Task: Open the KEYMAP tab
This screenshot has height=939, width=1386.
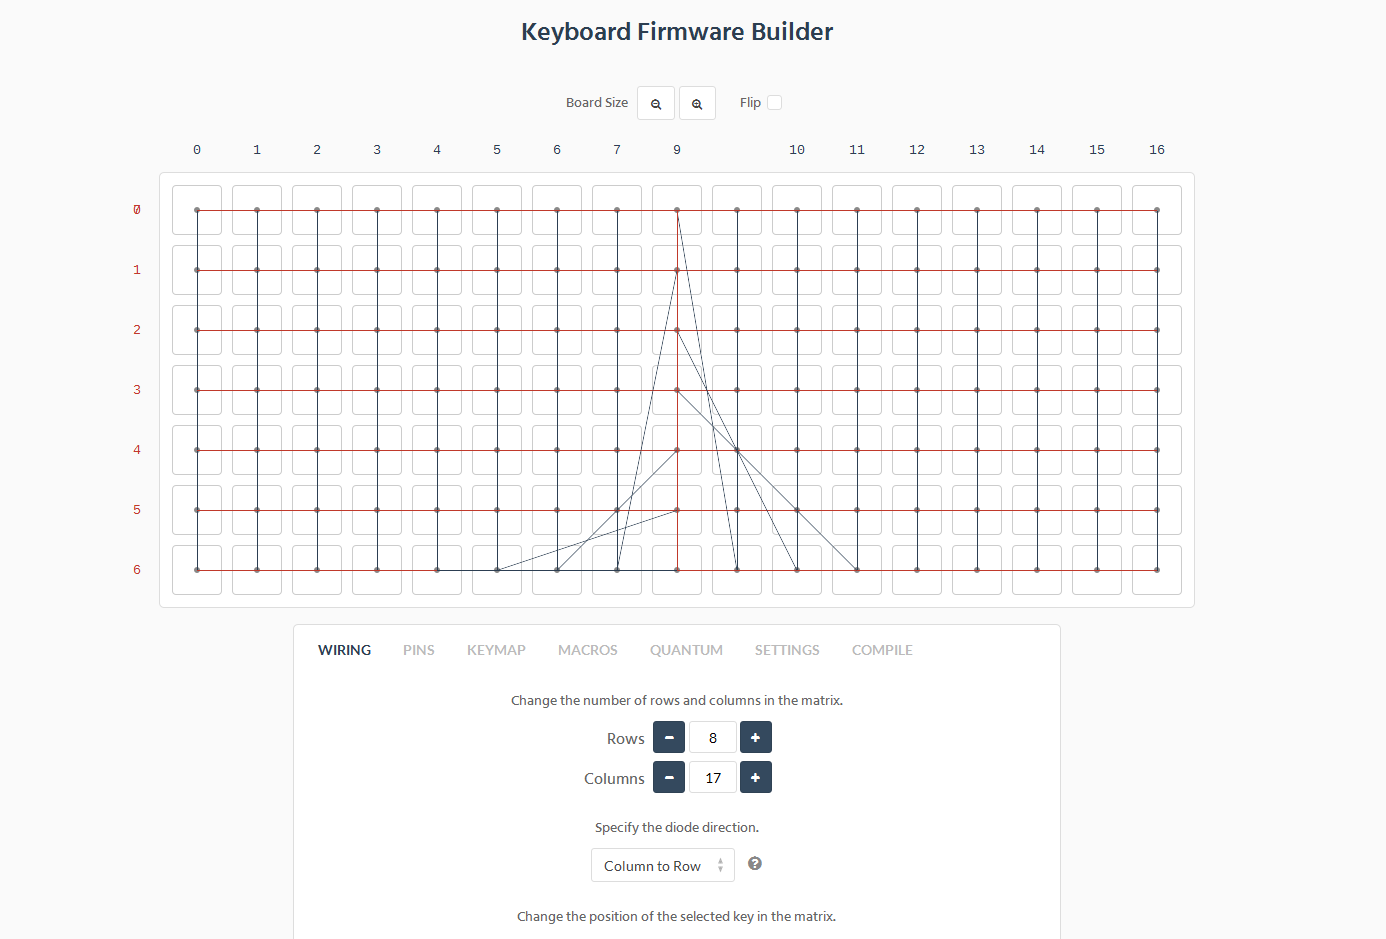Action: [496, 650]
